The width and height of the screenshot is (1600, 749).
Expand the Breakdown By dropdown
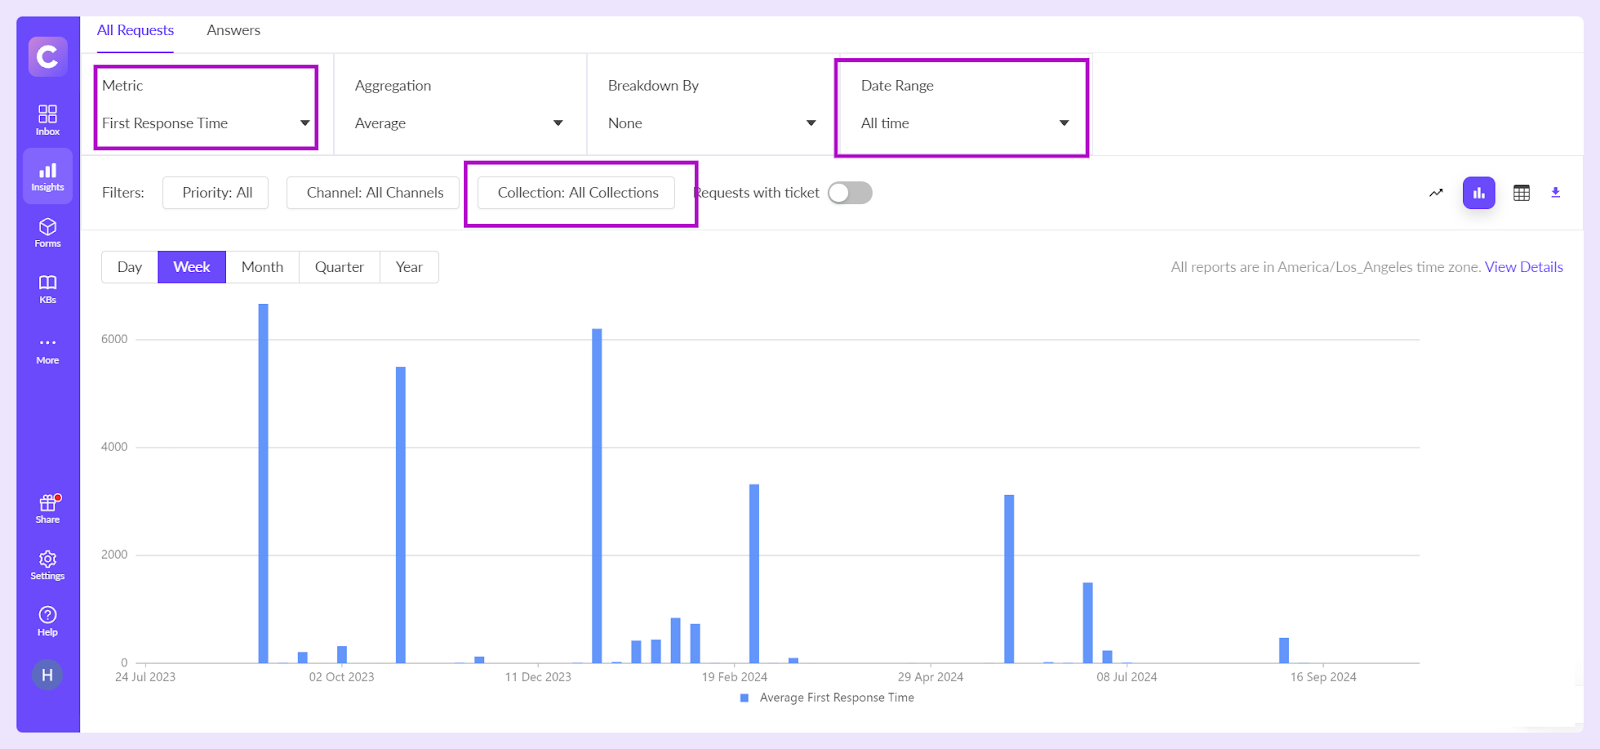coord(713,123)
